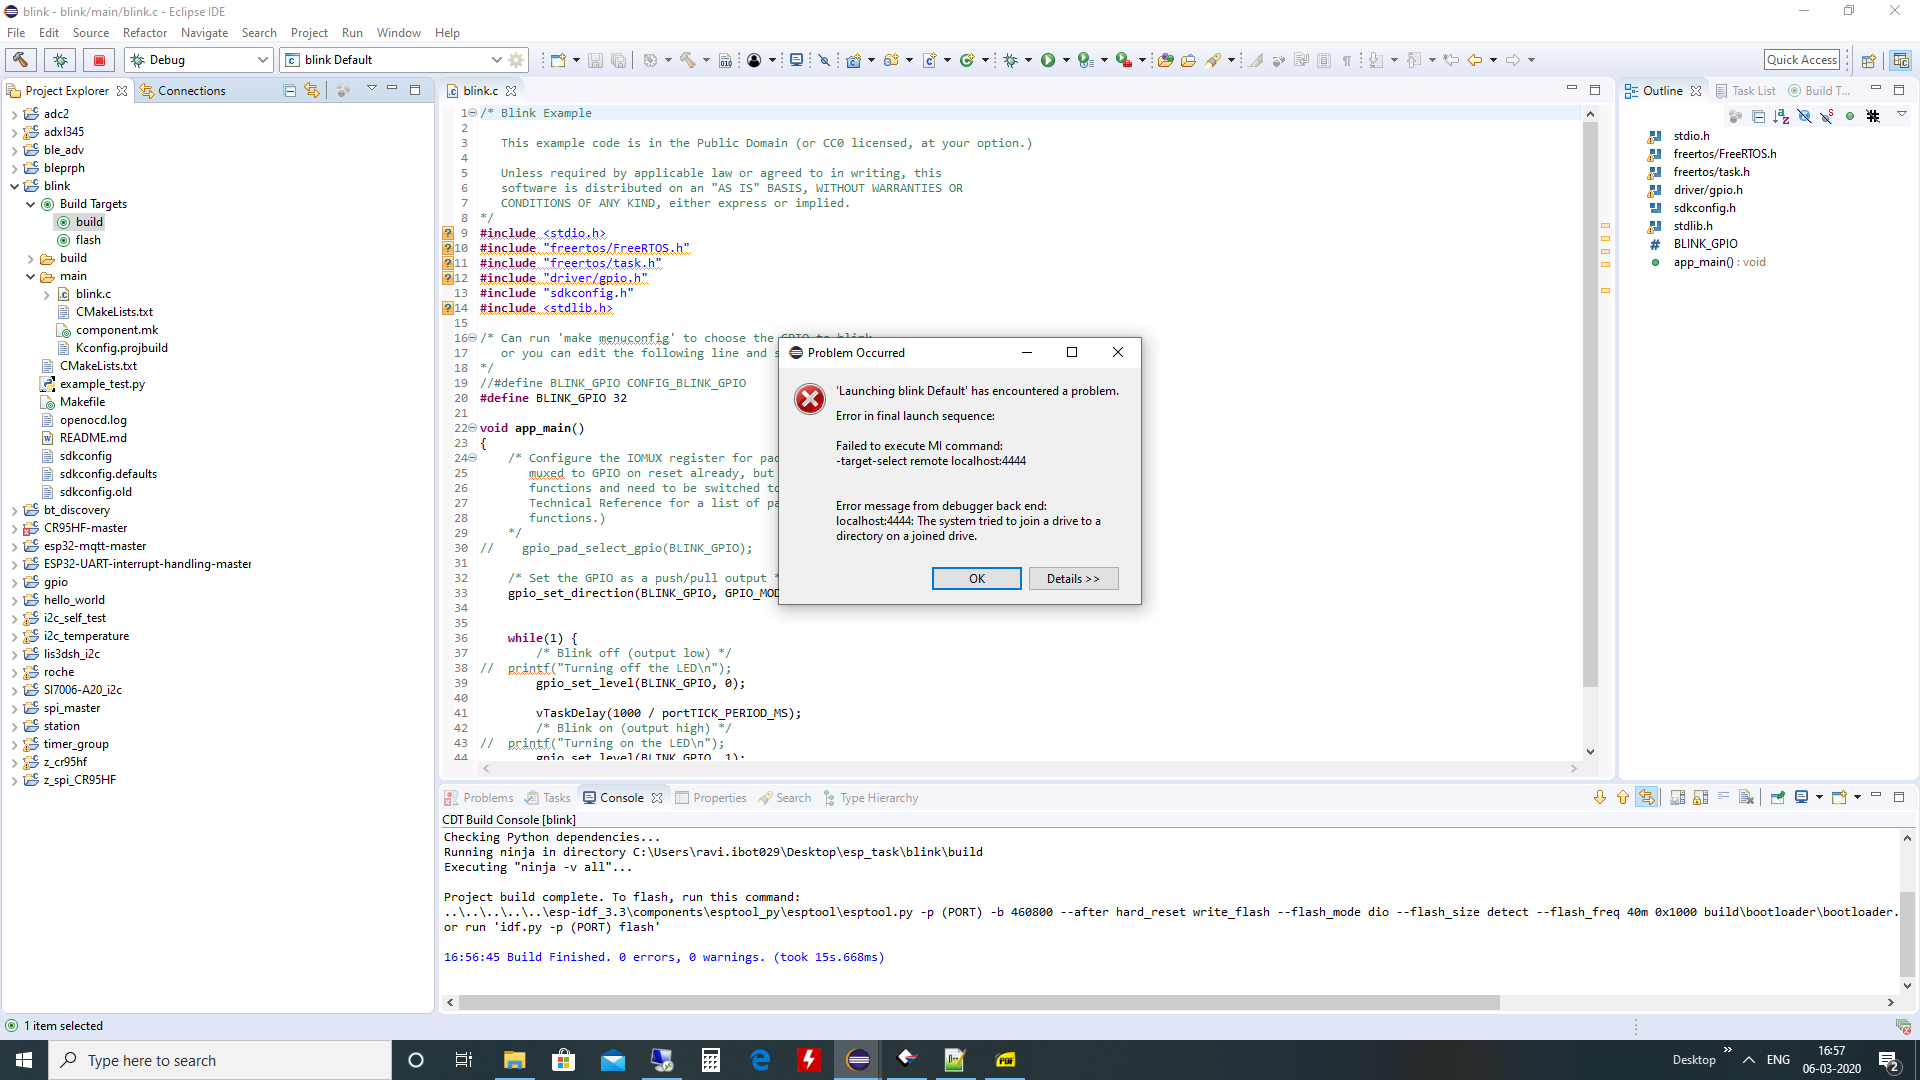Open the Debug launch mode dropdown
Viewport: 1920px width, 1080px height.
[263, 60]
